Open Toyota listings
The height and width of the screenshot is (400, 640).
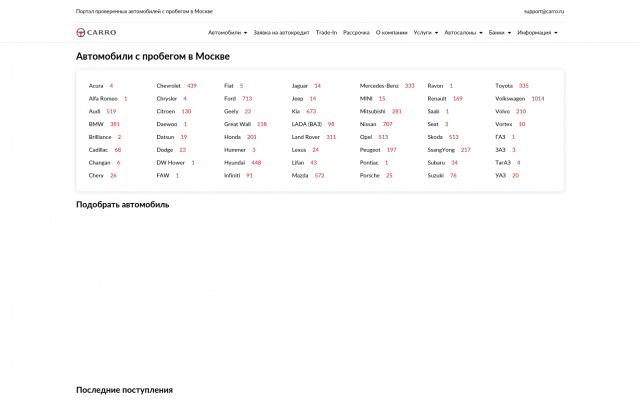click(x=504, y=86)
